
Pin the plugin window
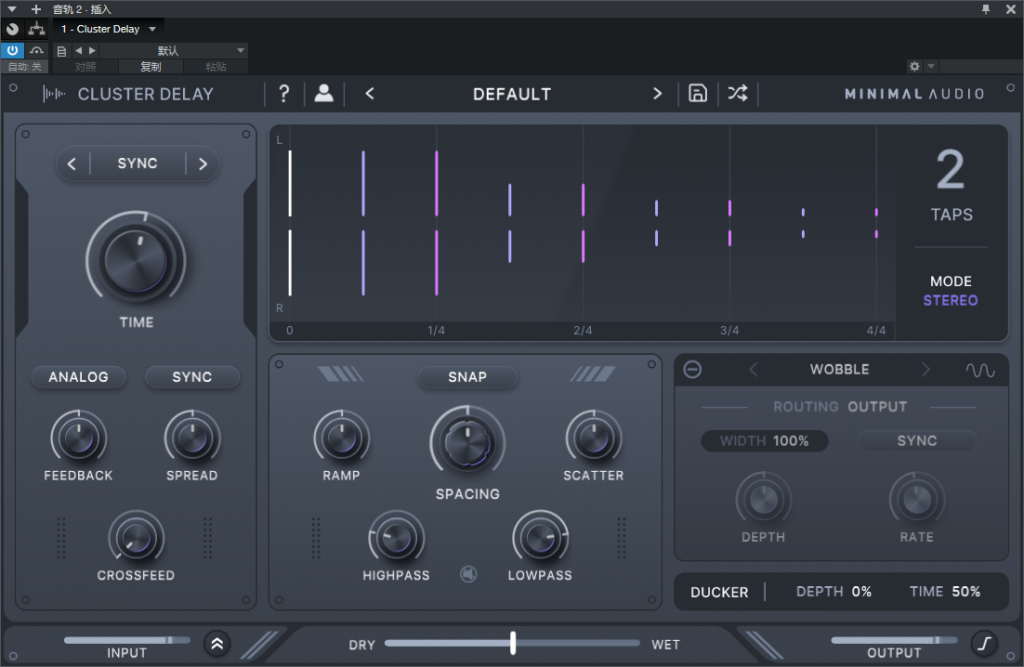click(985, 9)
